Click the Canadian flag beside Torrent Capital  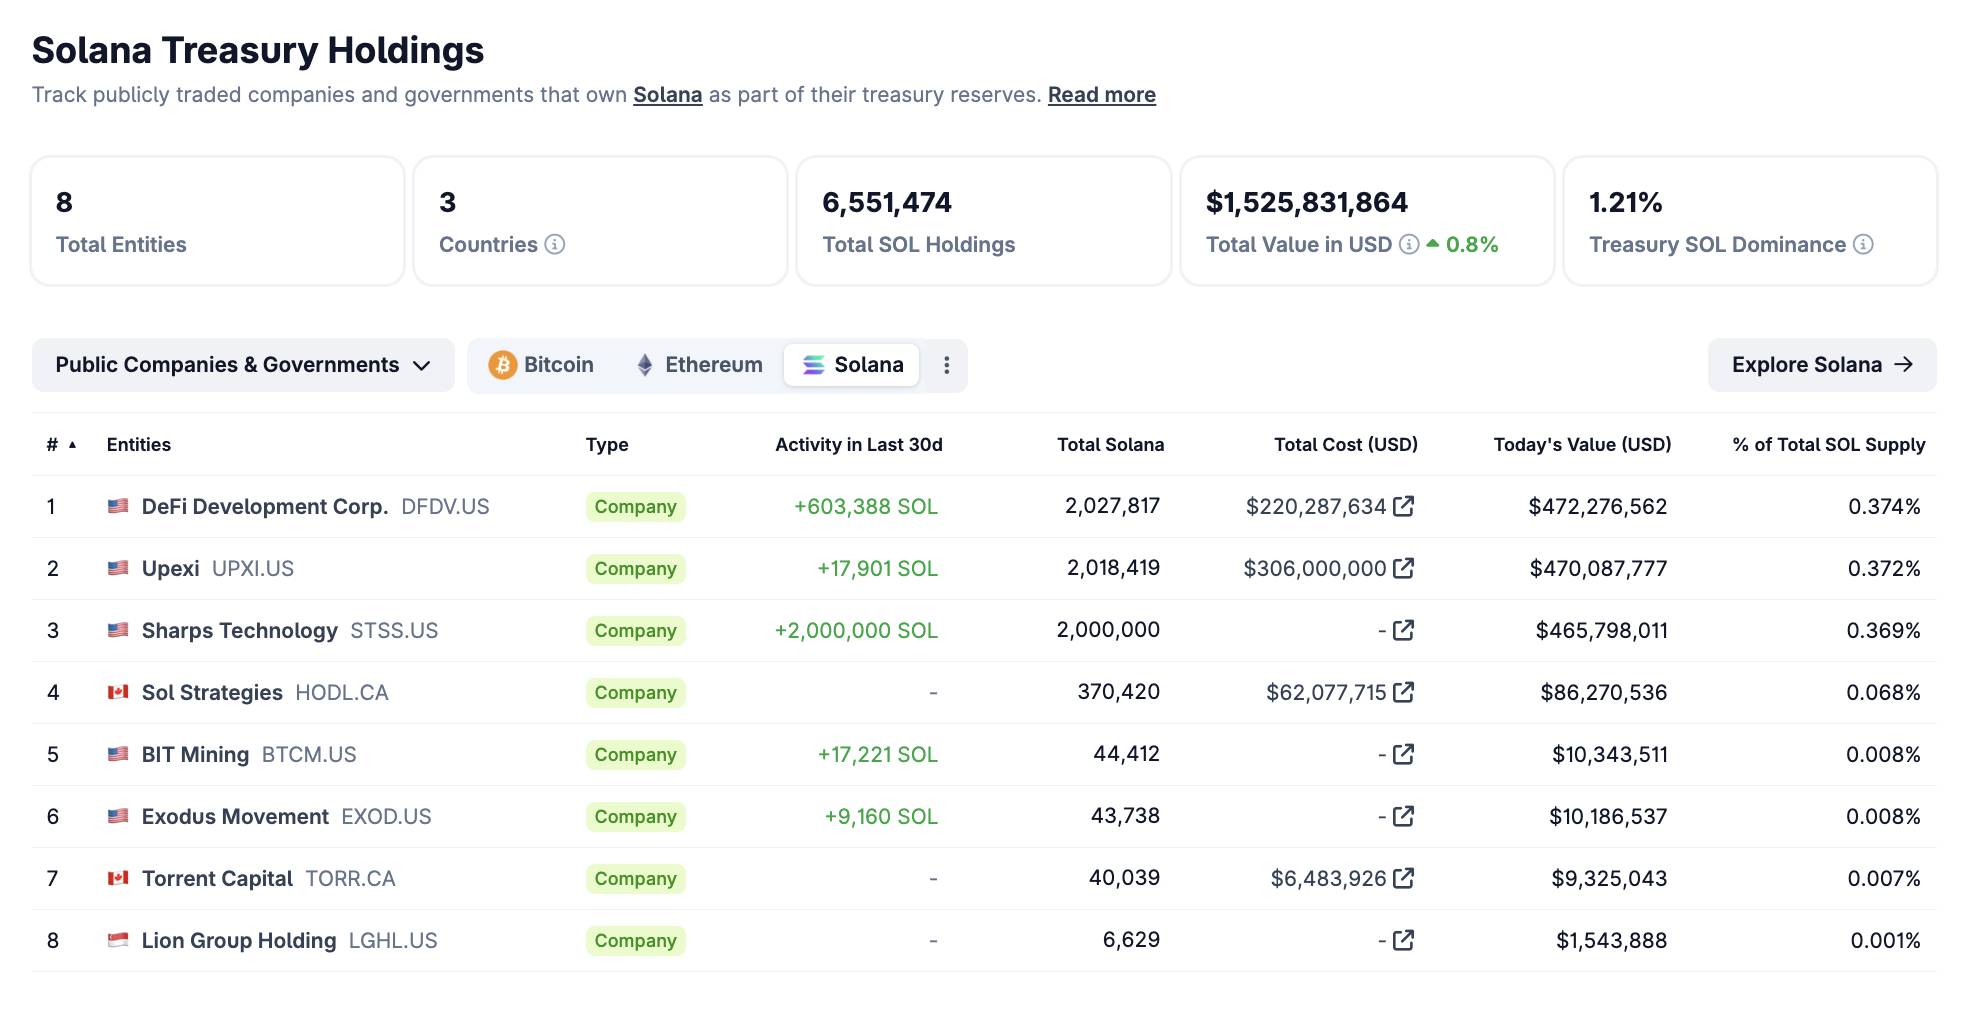tap(118, 878)
